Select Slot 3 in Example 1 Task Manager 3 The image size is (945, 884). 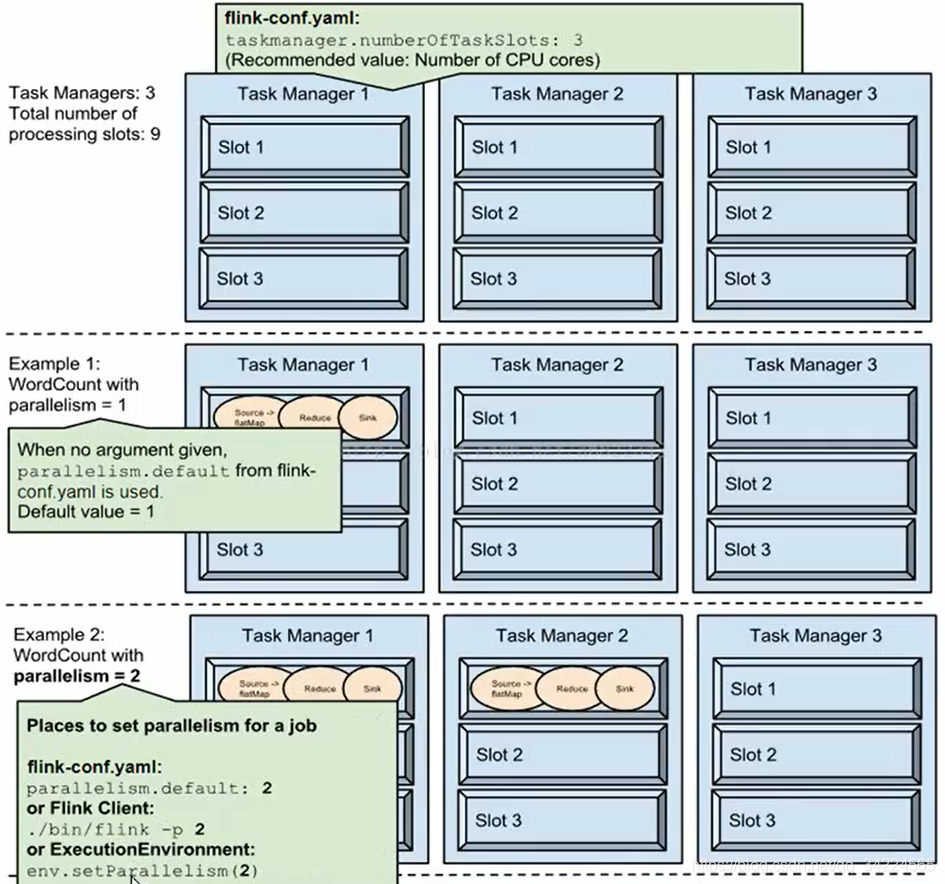click(811, 549)
